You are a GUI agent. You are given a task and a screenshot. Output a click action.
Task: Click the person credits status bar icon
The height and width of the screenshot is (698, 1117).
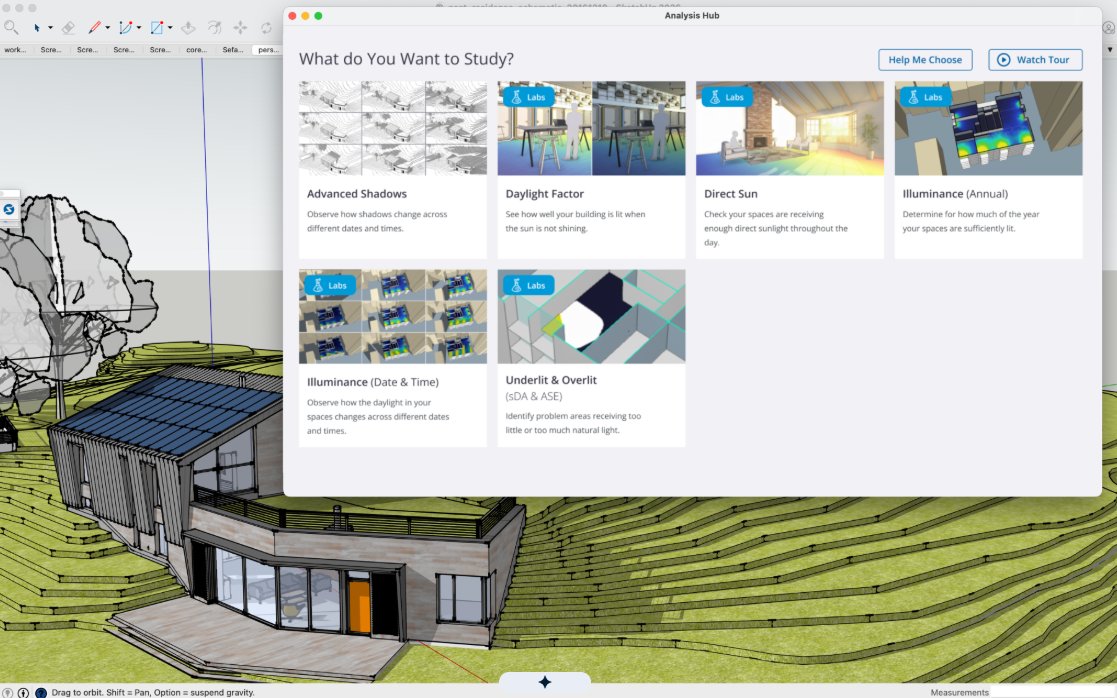[24, 692]
